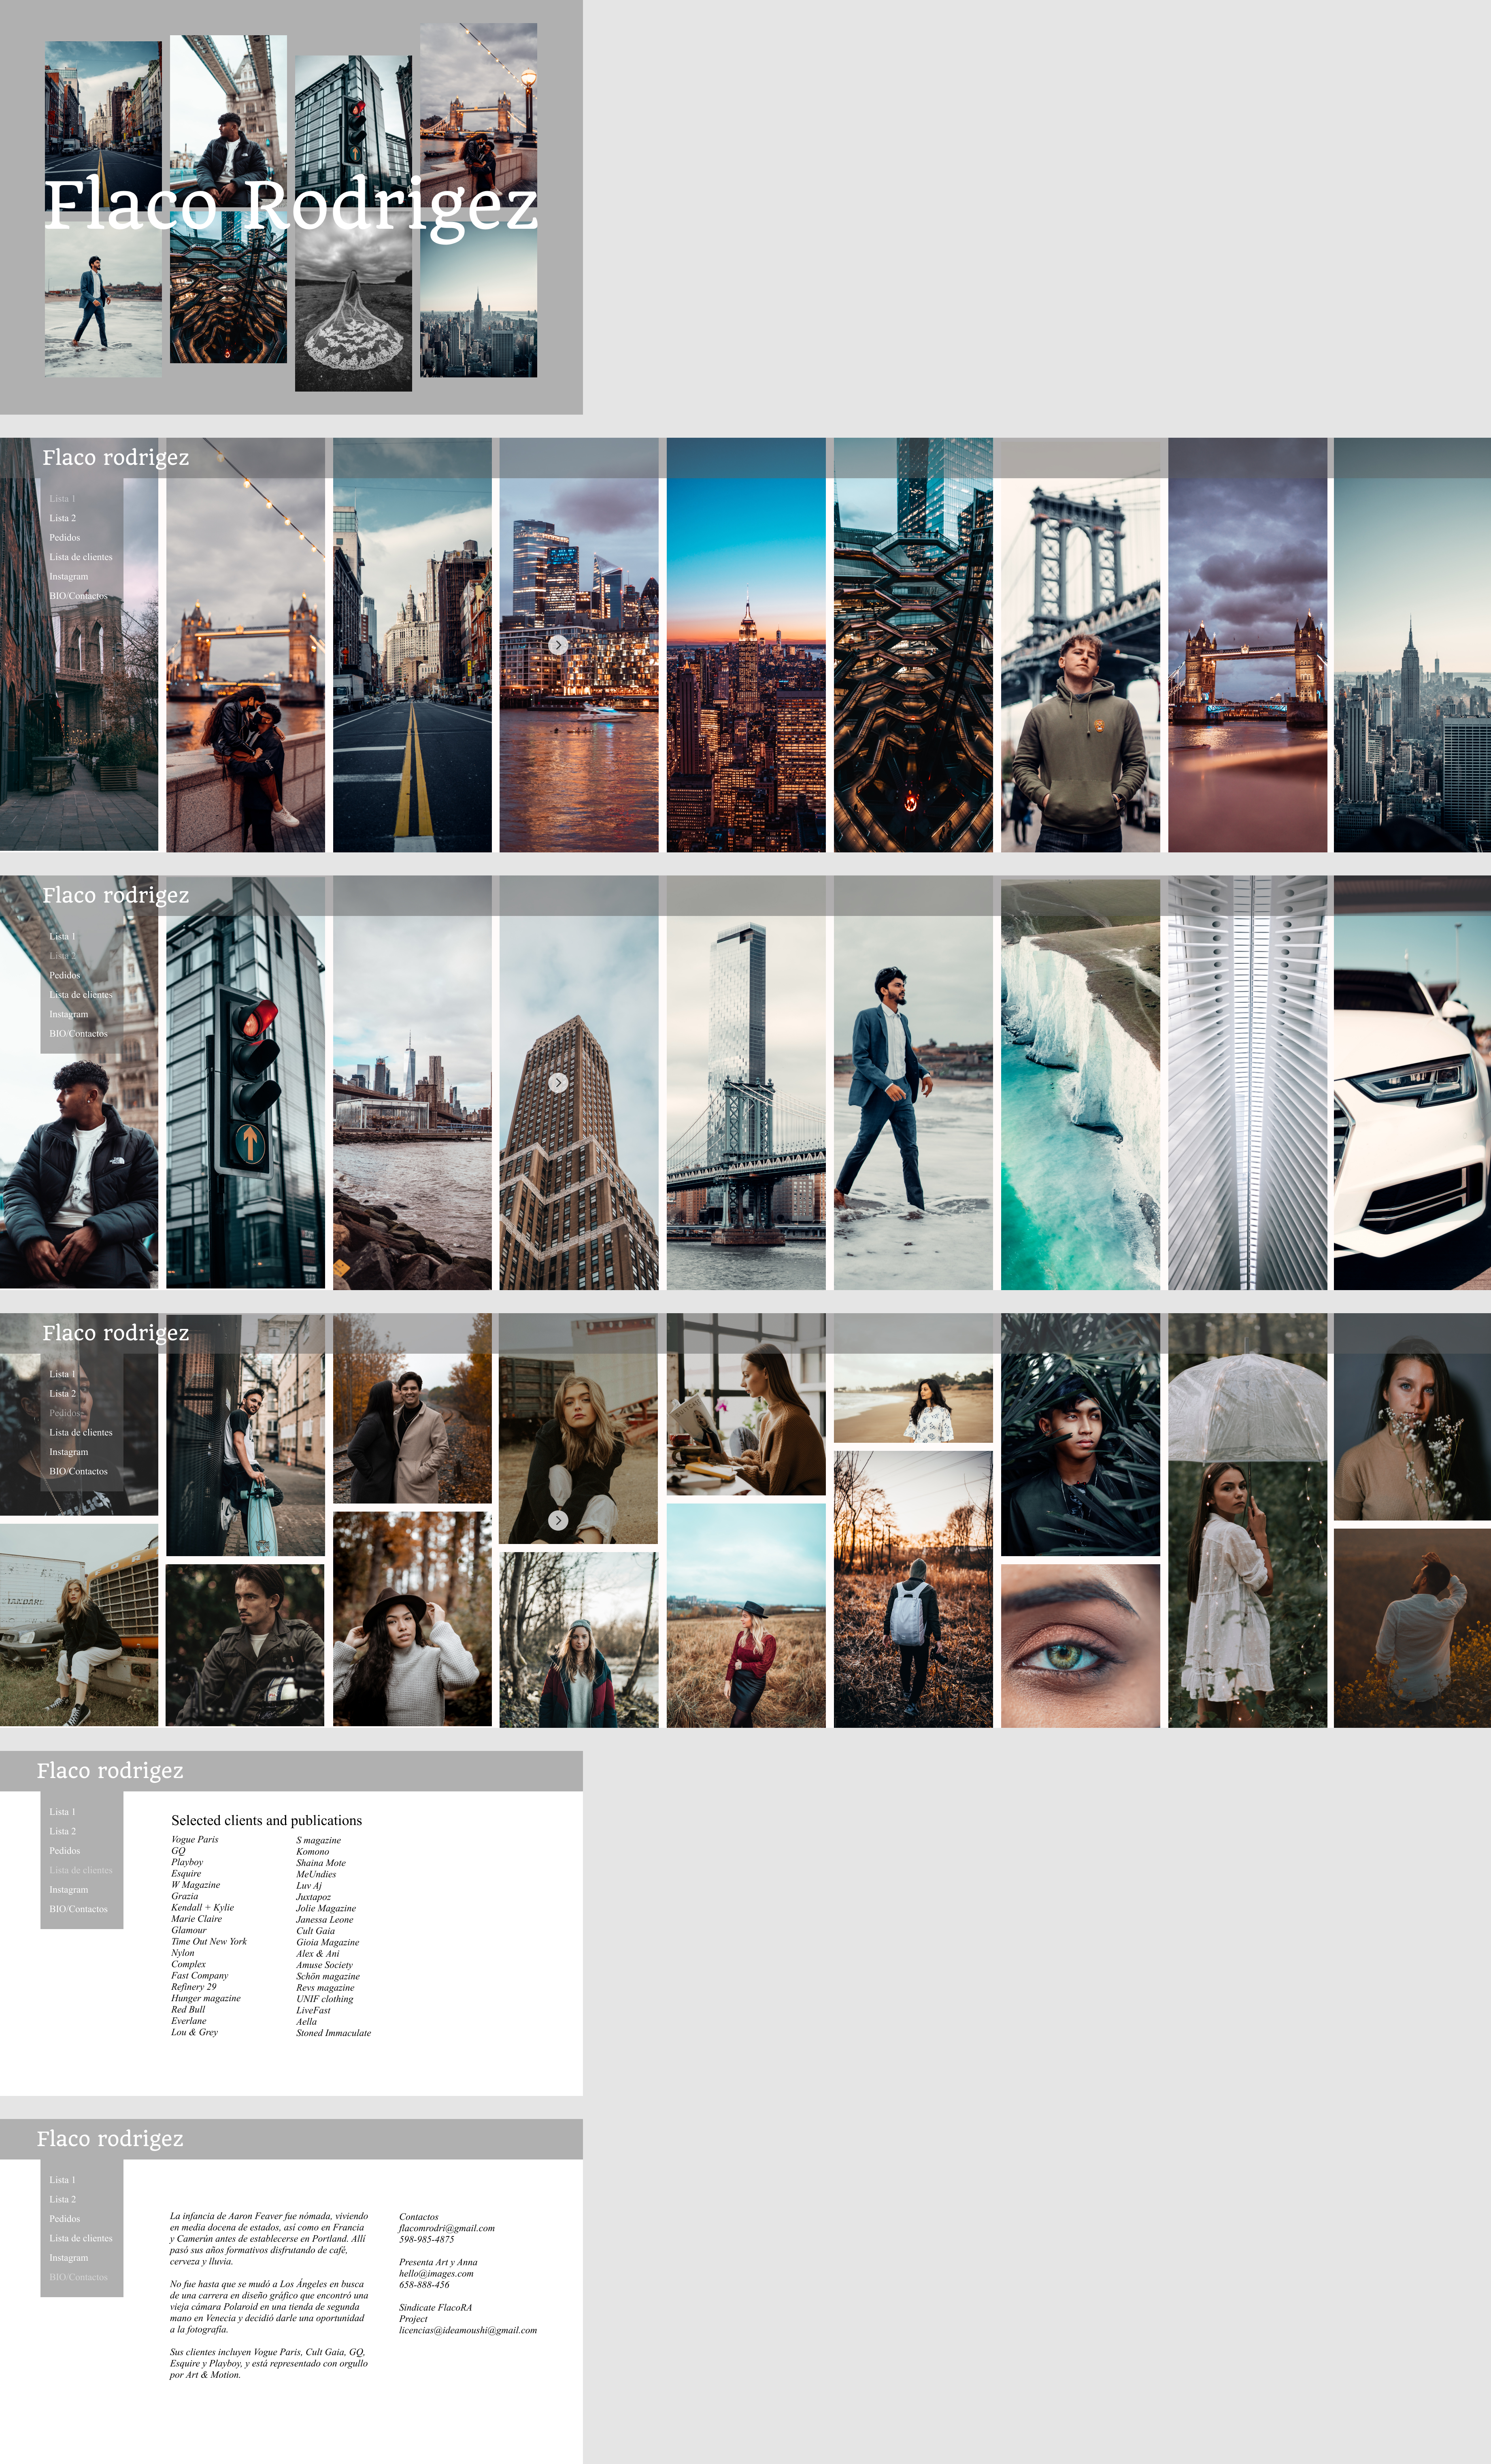This screenshot has height=2464, width=1491.
Task: Open the woman in cream sweater and hat photo
Action: pyautogui.click(x=412, y=1619)
